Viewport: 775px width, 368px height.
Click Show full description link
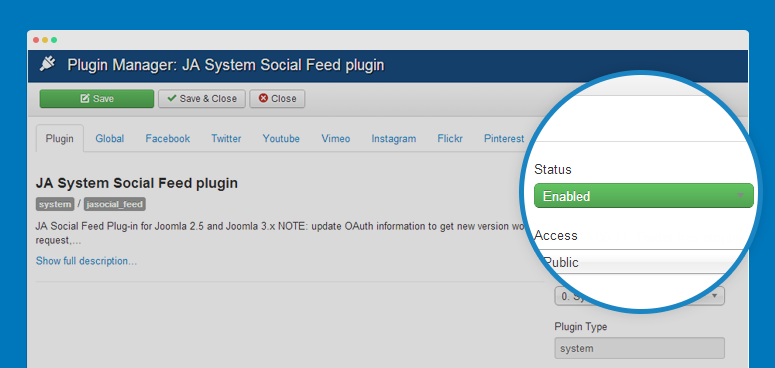point(86,261)
